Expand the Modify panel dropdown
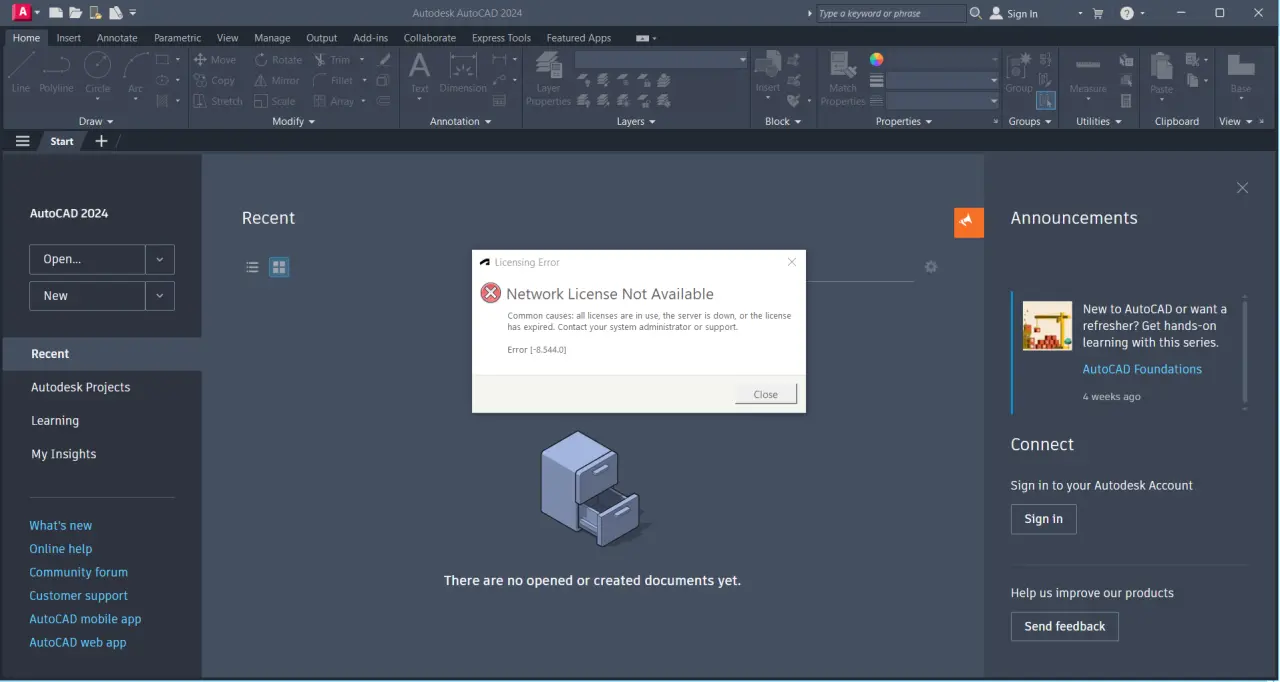 293,121
